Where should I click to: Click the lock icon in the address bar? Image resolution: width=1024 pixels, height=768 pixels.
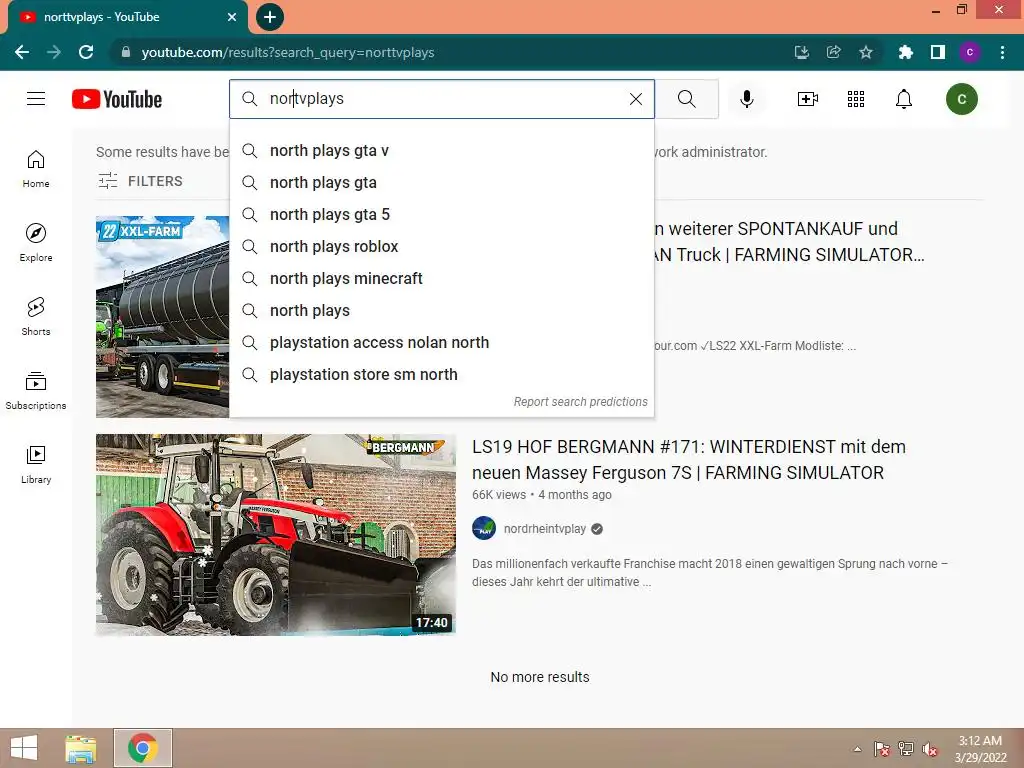pyautogui.click(x=126, y=52)
